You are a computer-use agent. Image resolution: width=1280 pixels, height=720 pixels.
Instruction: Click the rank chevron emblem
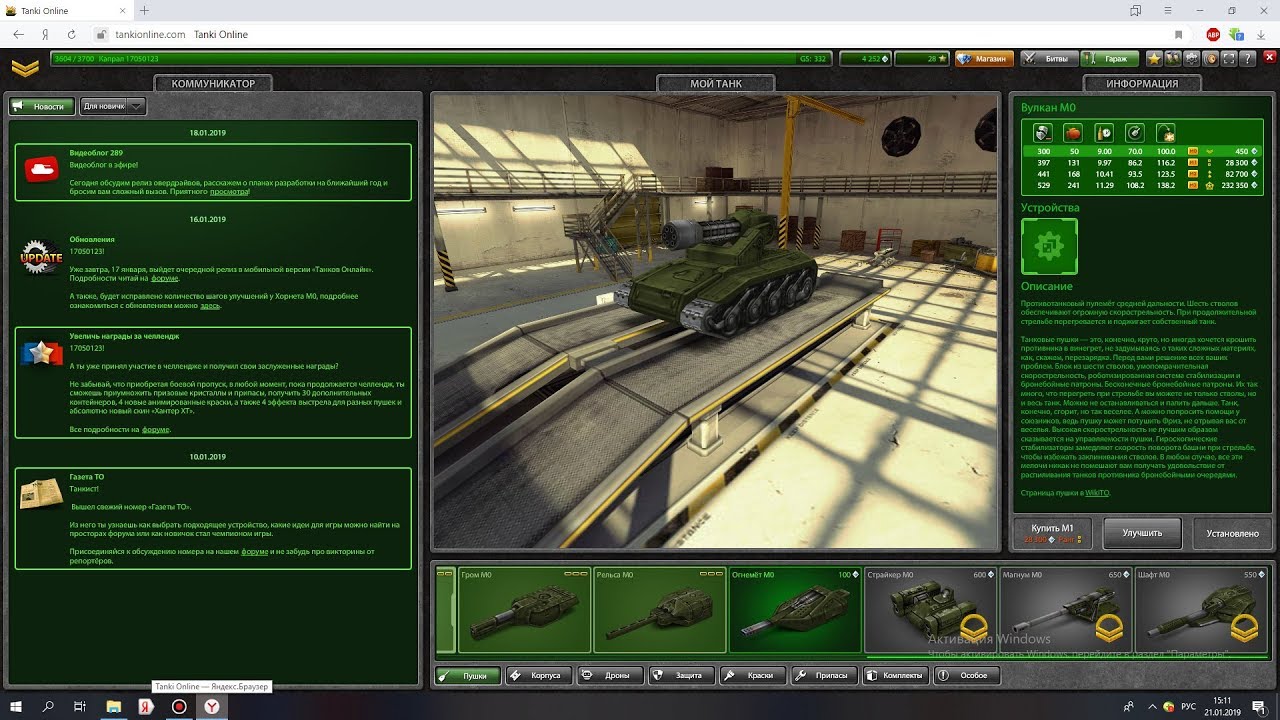(25, 68)
